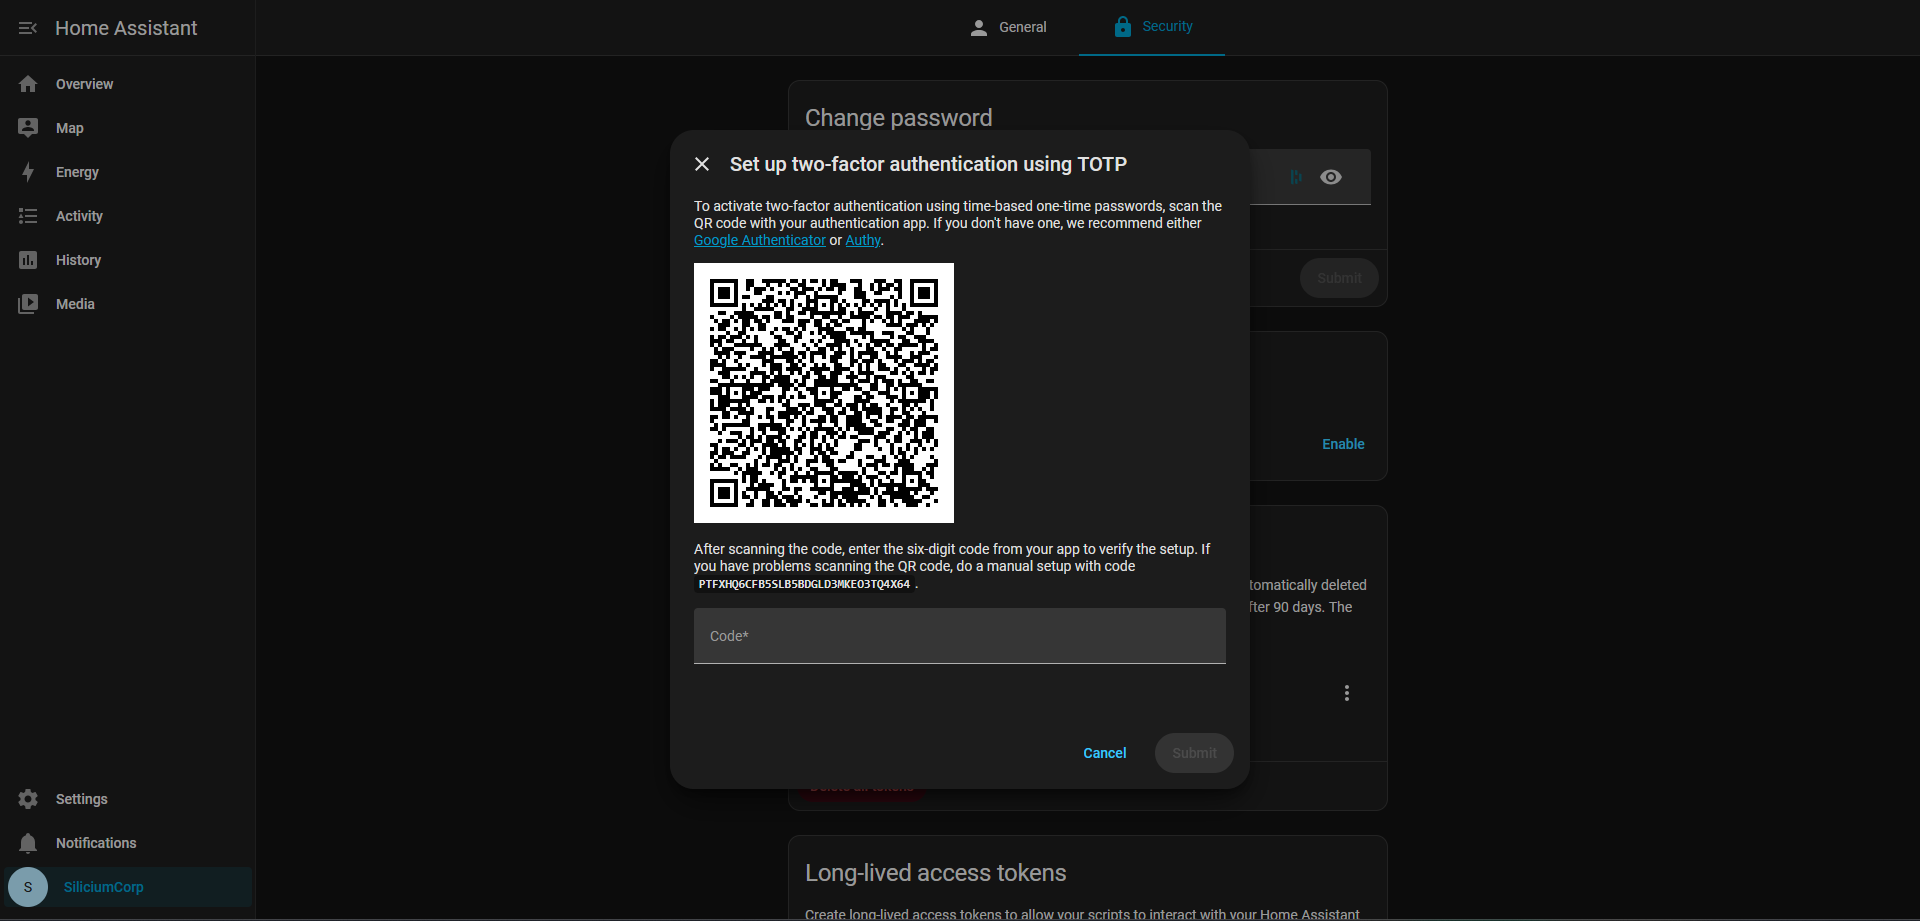Click the Long-lived access tokens heading
The image size is (1920, 921).
pyautogui.click(x=936, y=873)
